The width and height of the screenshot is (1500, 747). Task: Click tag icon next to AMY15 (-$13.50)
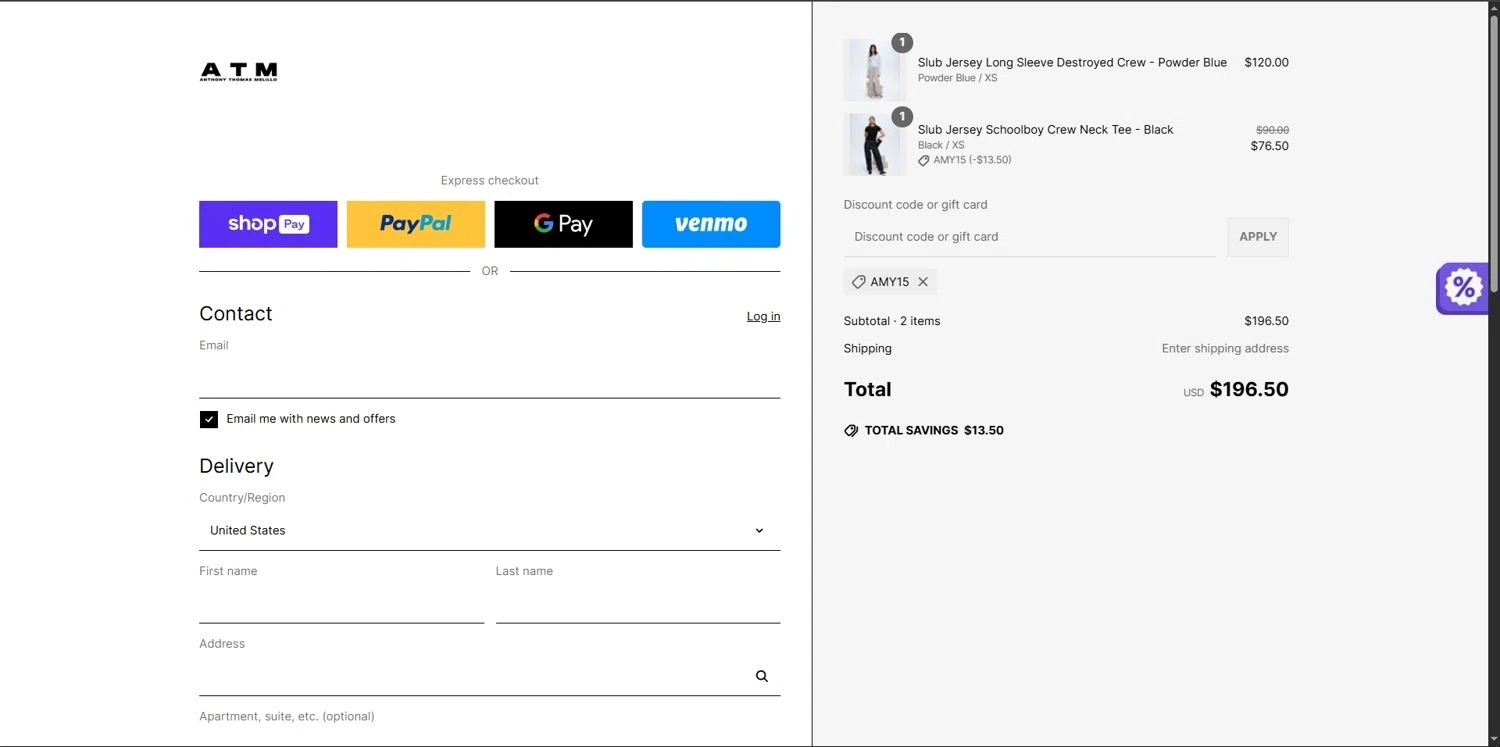924,160
